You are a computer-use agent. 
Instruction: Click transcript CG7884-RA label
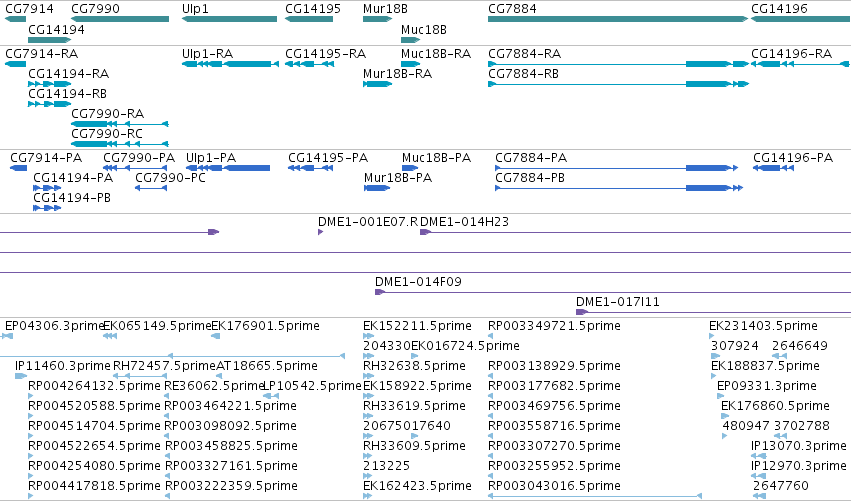pos(525,54)
